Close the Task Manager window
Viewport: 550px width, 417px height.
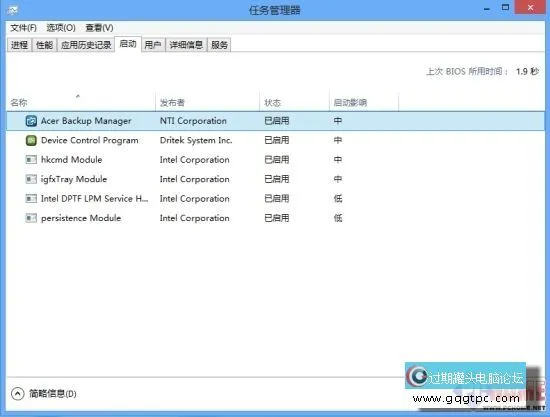(530, 8)
